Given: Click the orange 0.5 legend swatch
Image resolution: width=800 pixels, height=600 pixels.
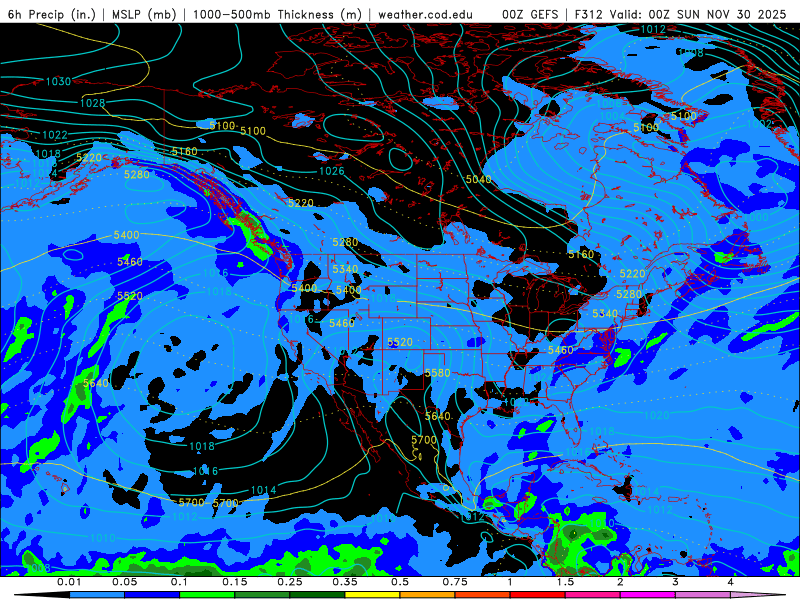Looking at the screenshot, I should point(428,595).
